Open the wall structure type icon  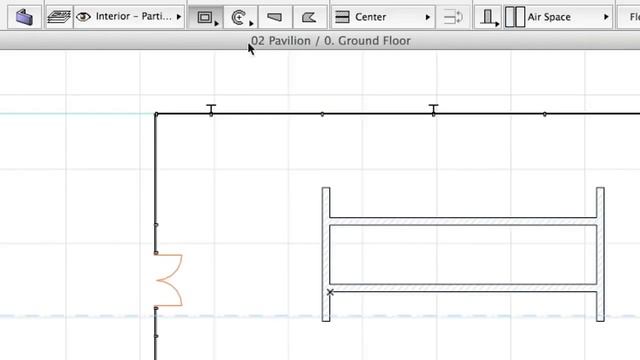coord(488,17)
